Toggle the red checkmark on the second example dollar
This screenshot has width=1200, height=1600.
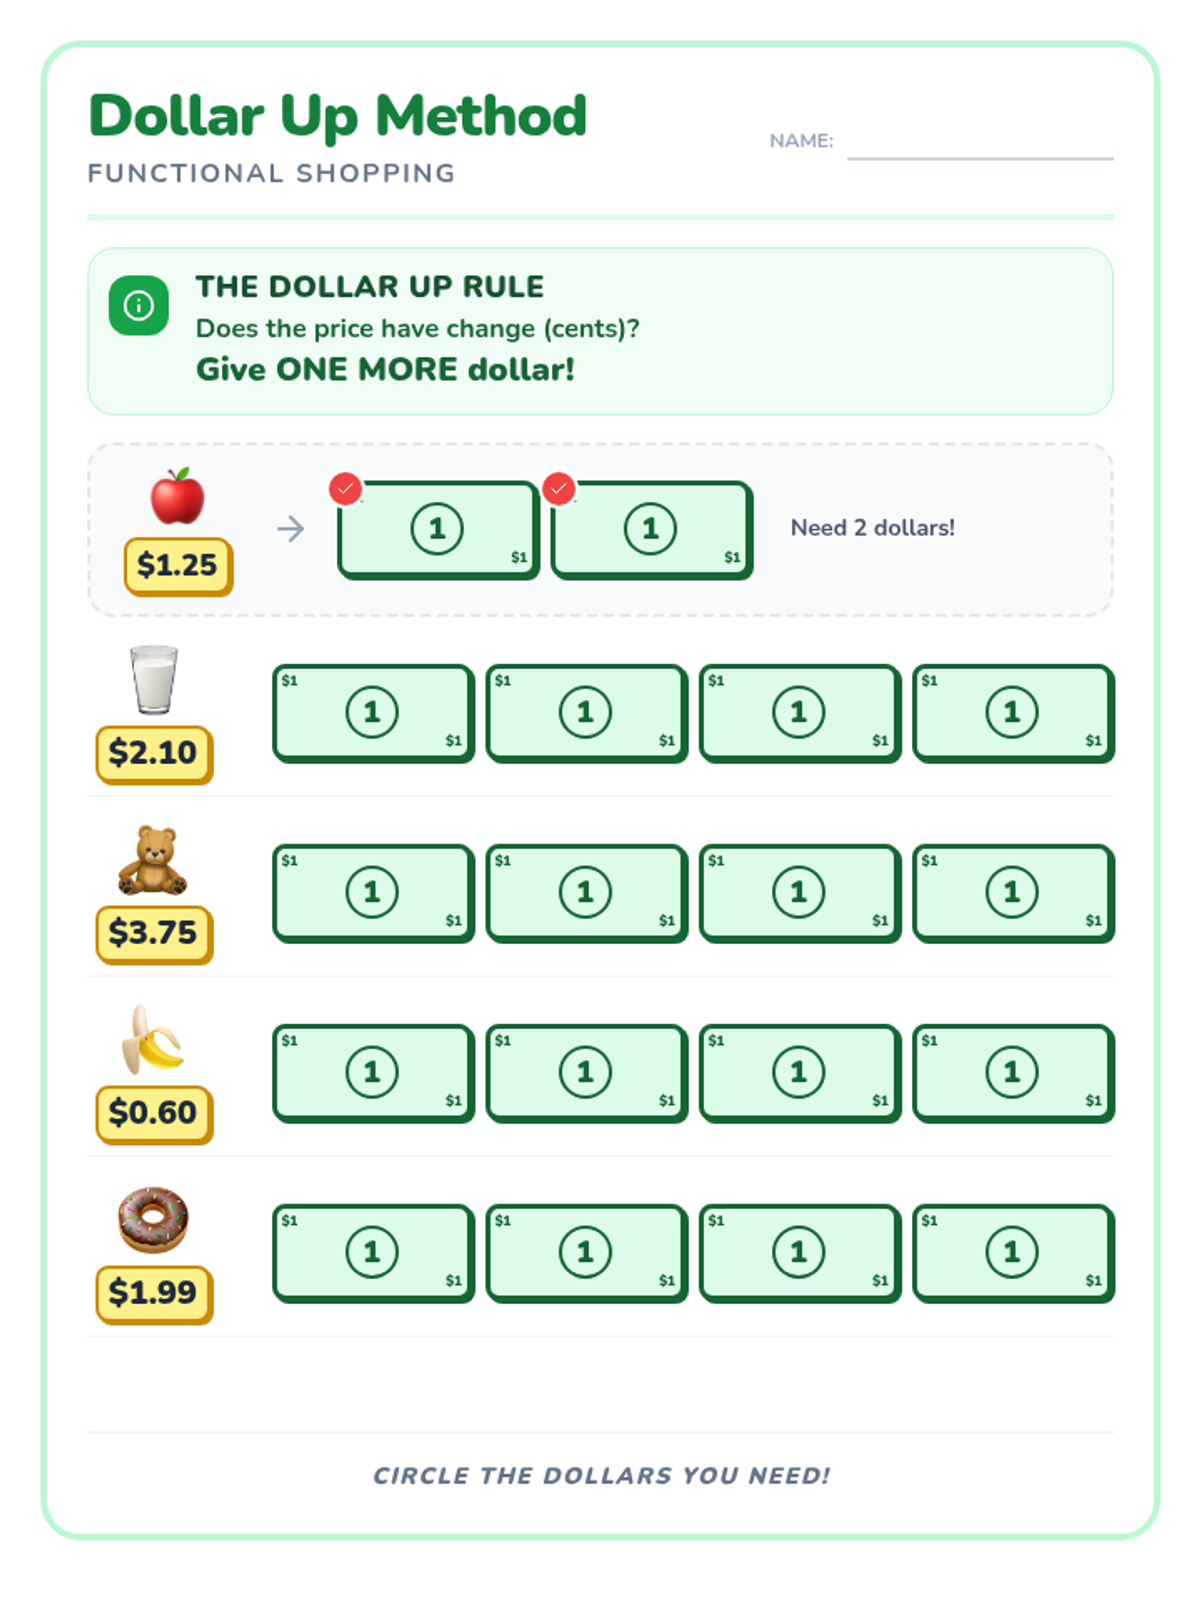tap(559, 489)
